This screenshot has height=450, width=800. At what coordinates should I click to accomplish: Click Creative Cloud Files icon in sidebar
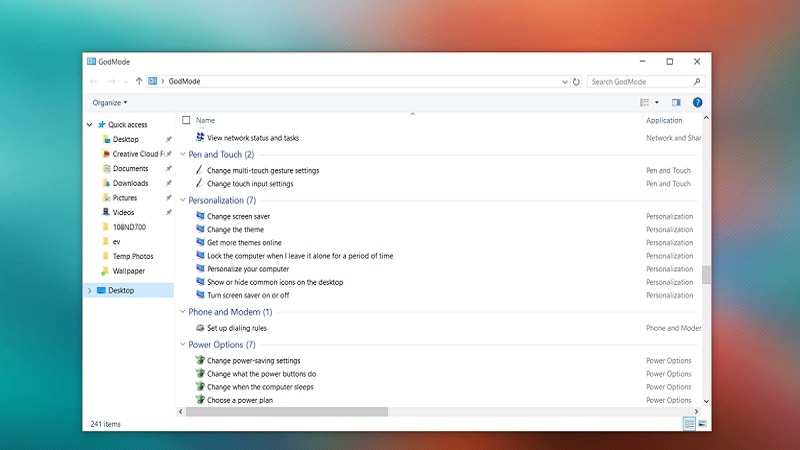click(x=106, y=154)
